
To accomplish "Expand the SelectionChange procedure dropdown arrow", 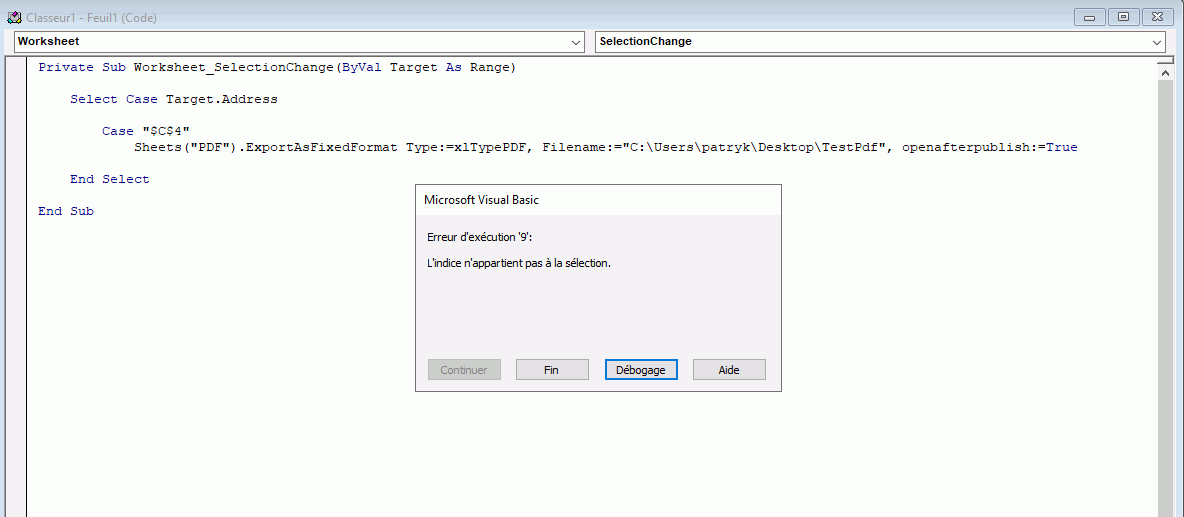I will coord(1158,42).
